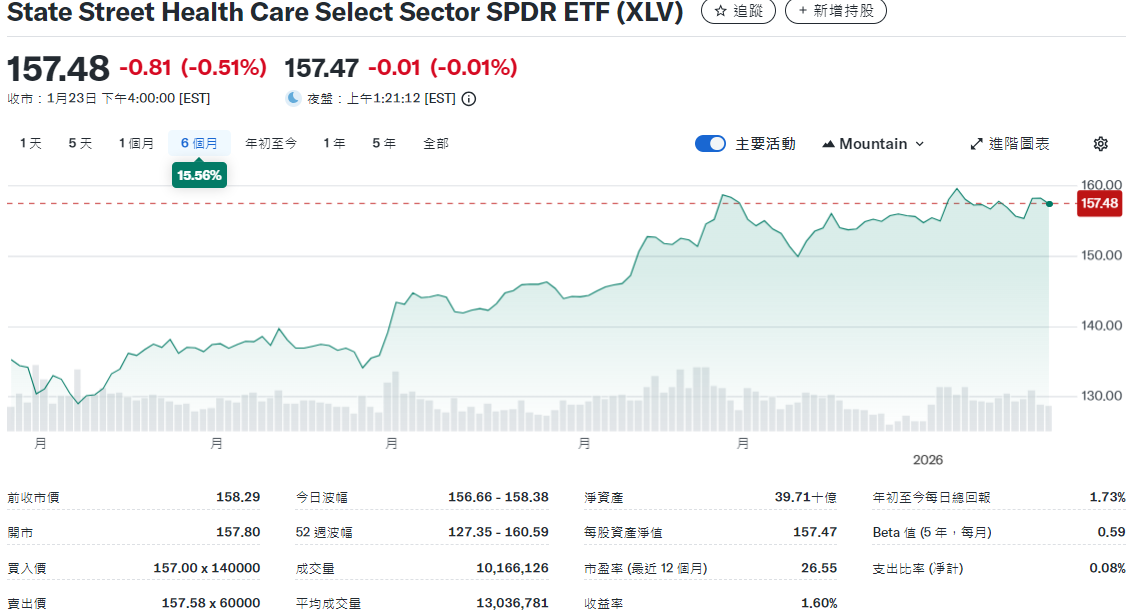Image resolution: width=1141 pixels, height=615 pixels.
Task: Switch to the 1天 time range tab
Action: coord(31,143)
